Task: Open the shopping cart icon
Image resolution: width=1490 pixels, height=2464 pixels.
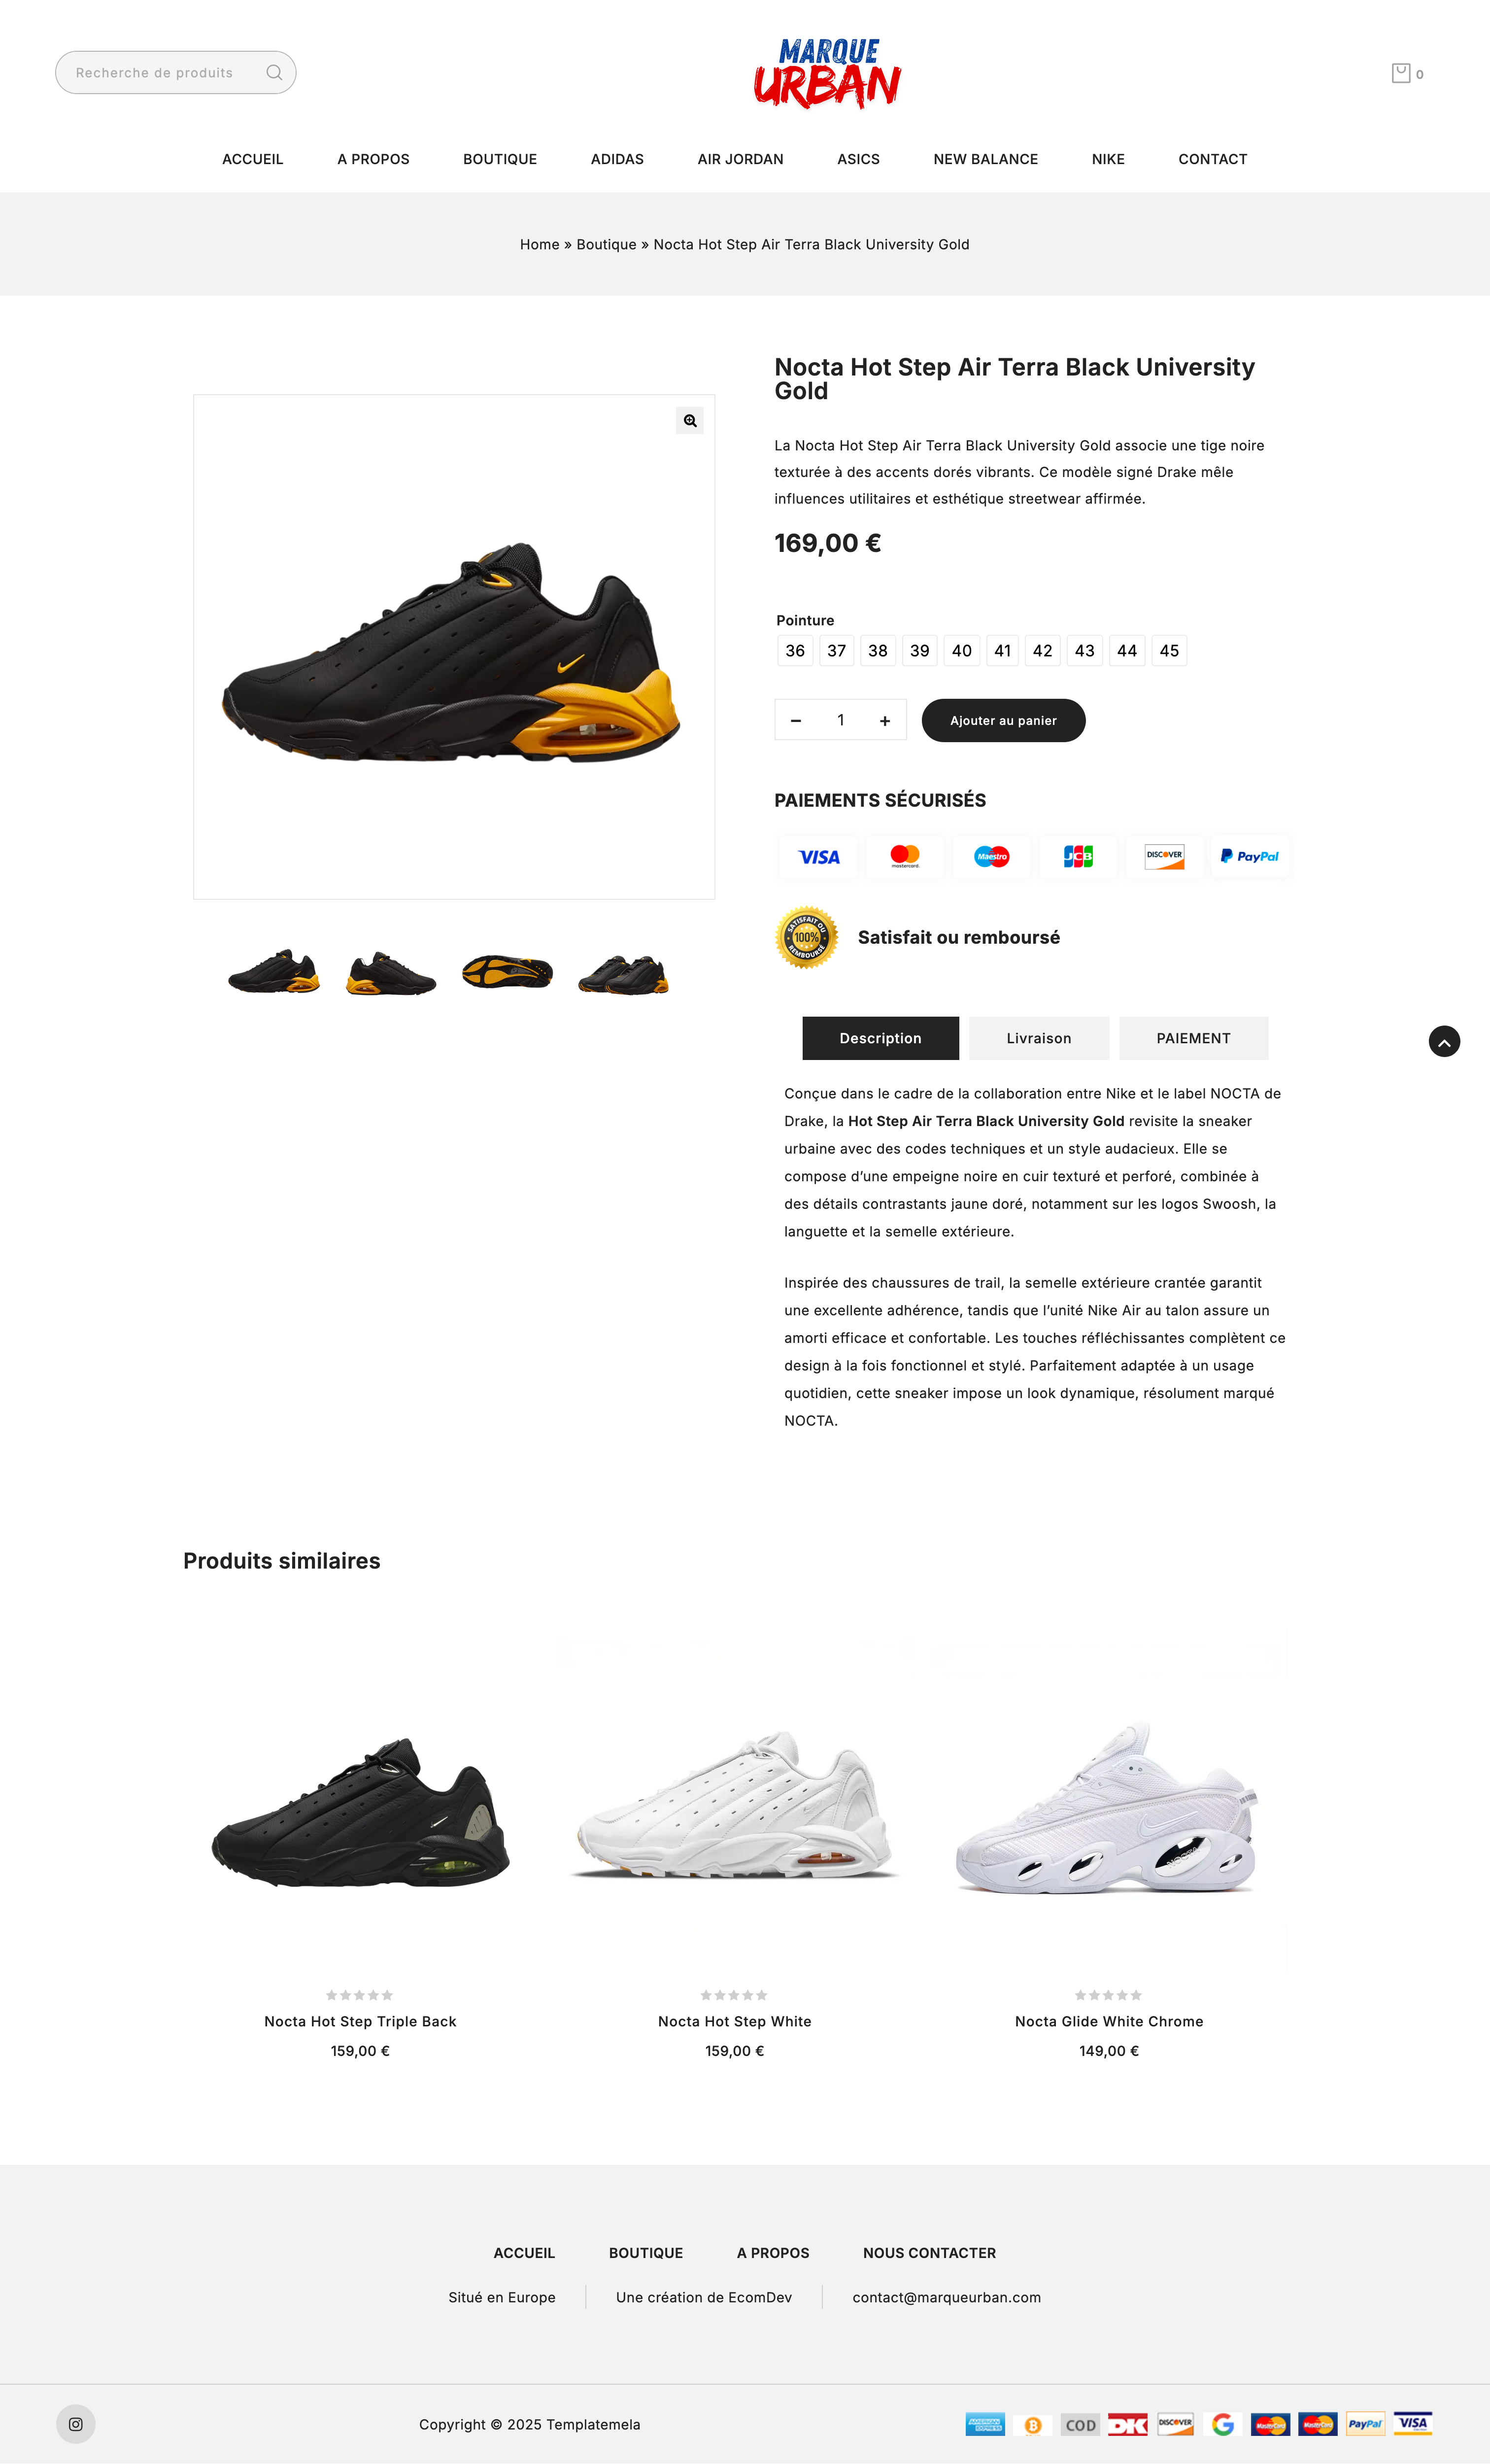Action: (x=1401, y=73)
